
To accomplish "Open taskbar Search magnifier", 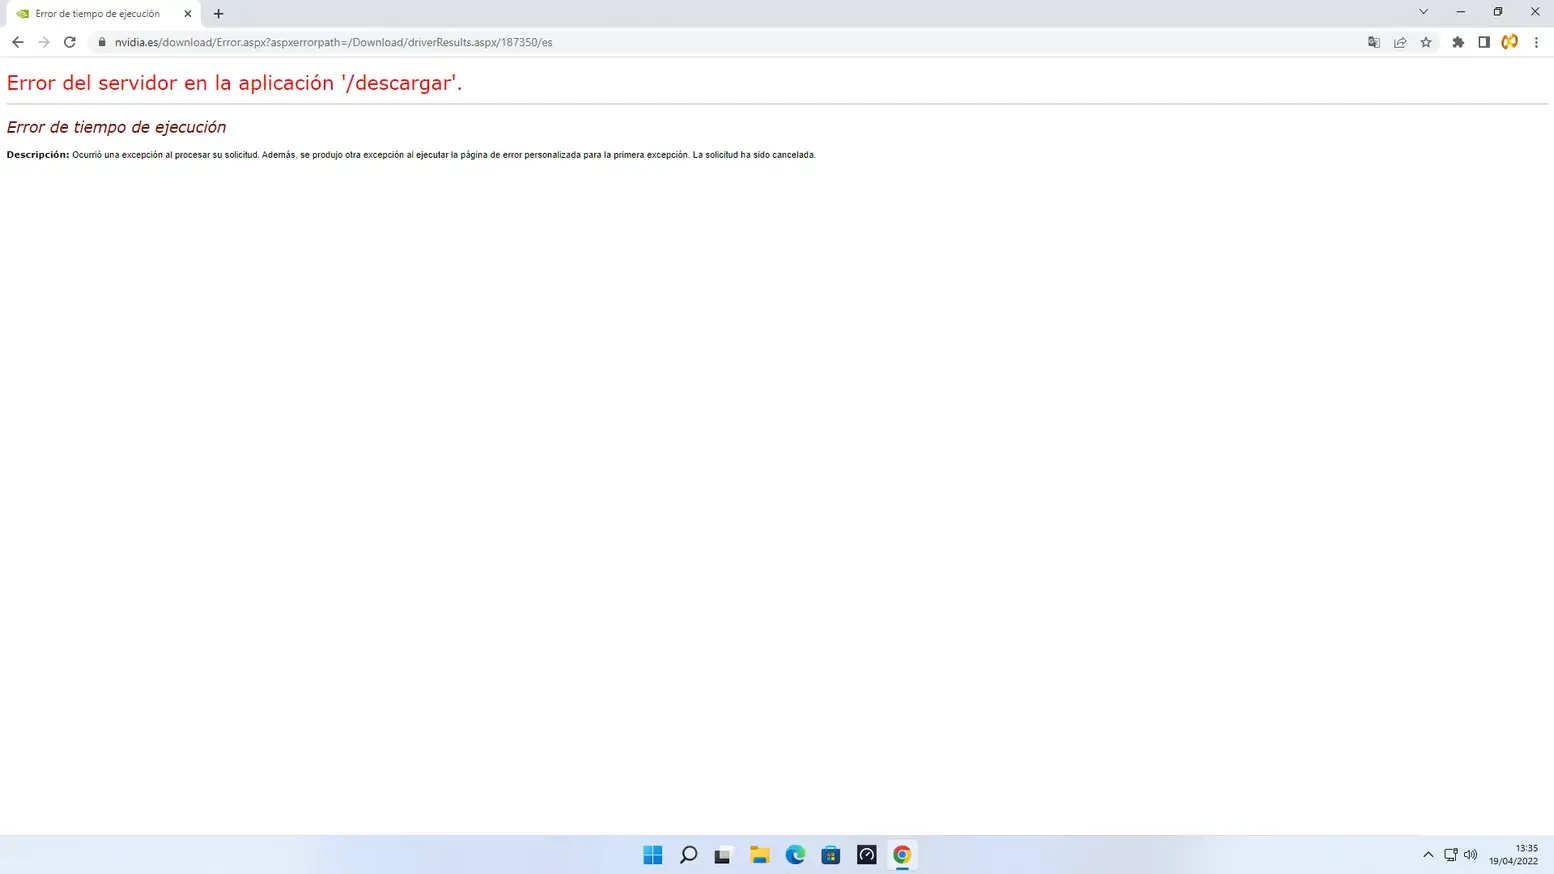I will click(688, 855).
